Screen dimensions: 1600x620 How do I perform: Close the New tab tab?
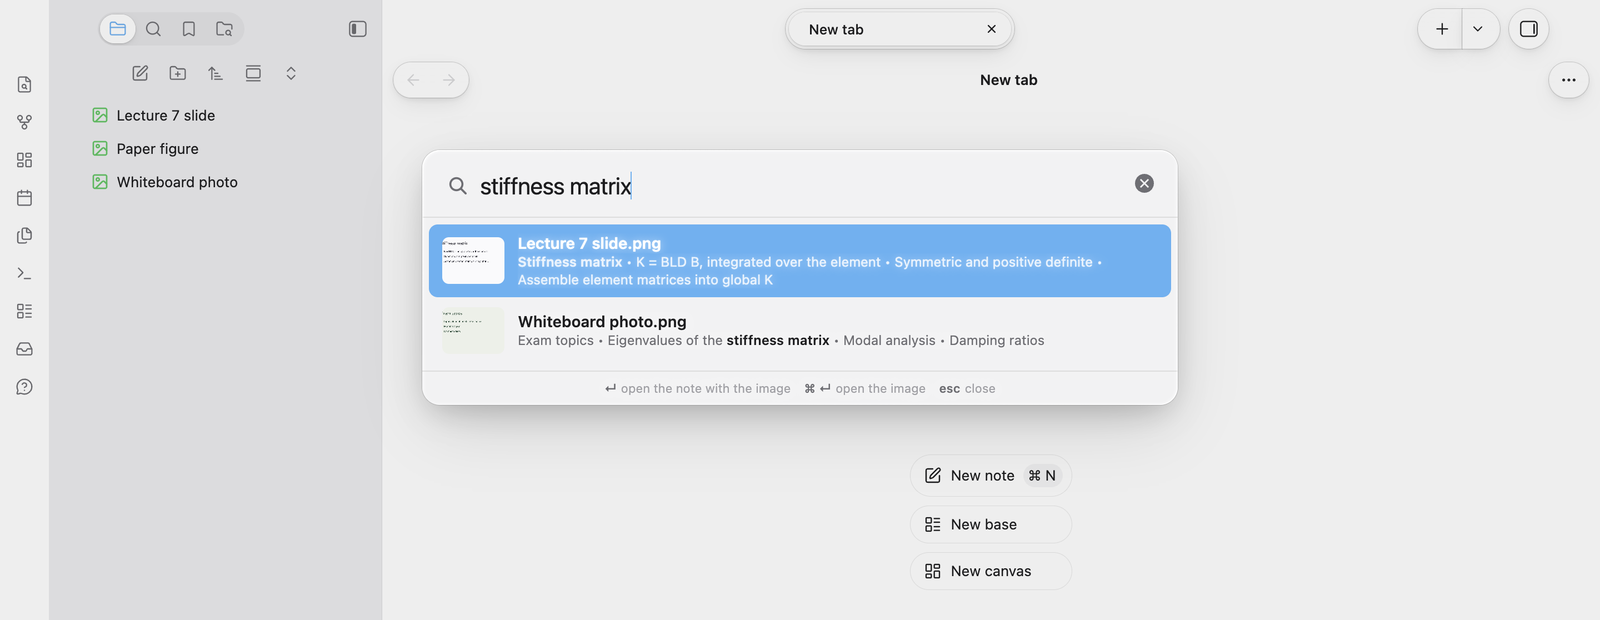click(992, 29)
